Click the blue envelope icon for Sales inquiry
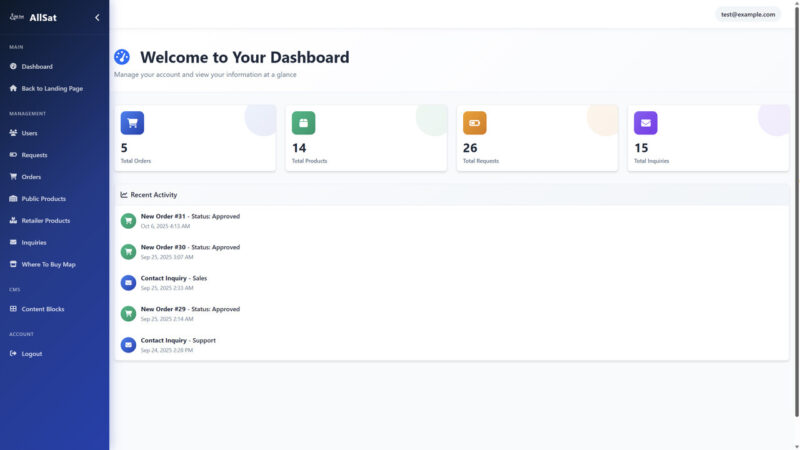This screenshot has width=800, height=450. pos(128,282)
